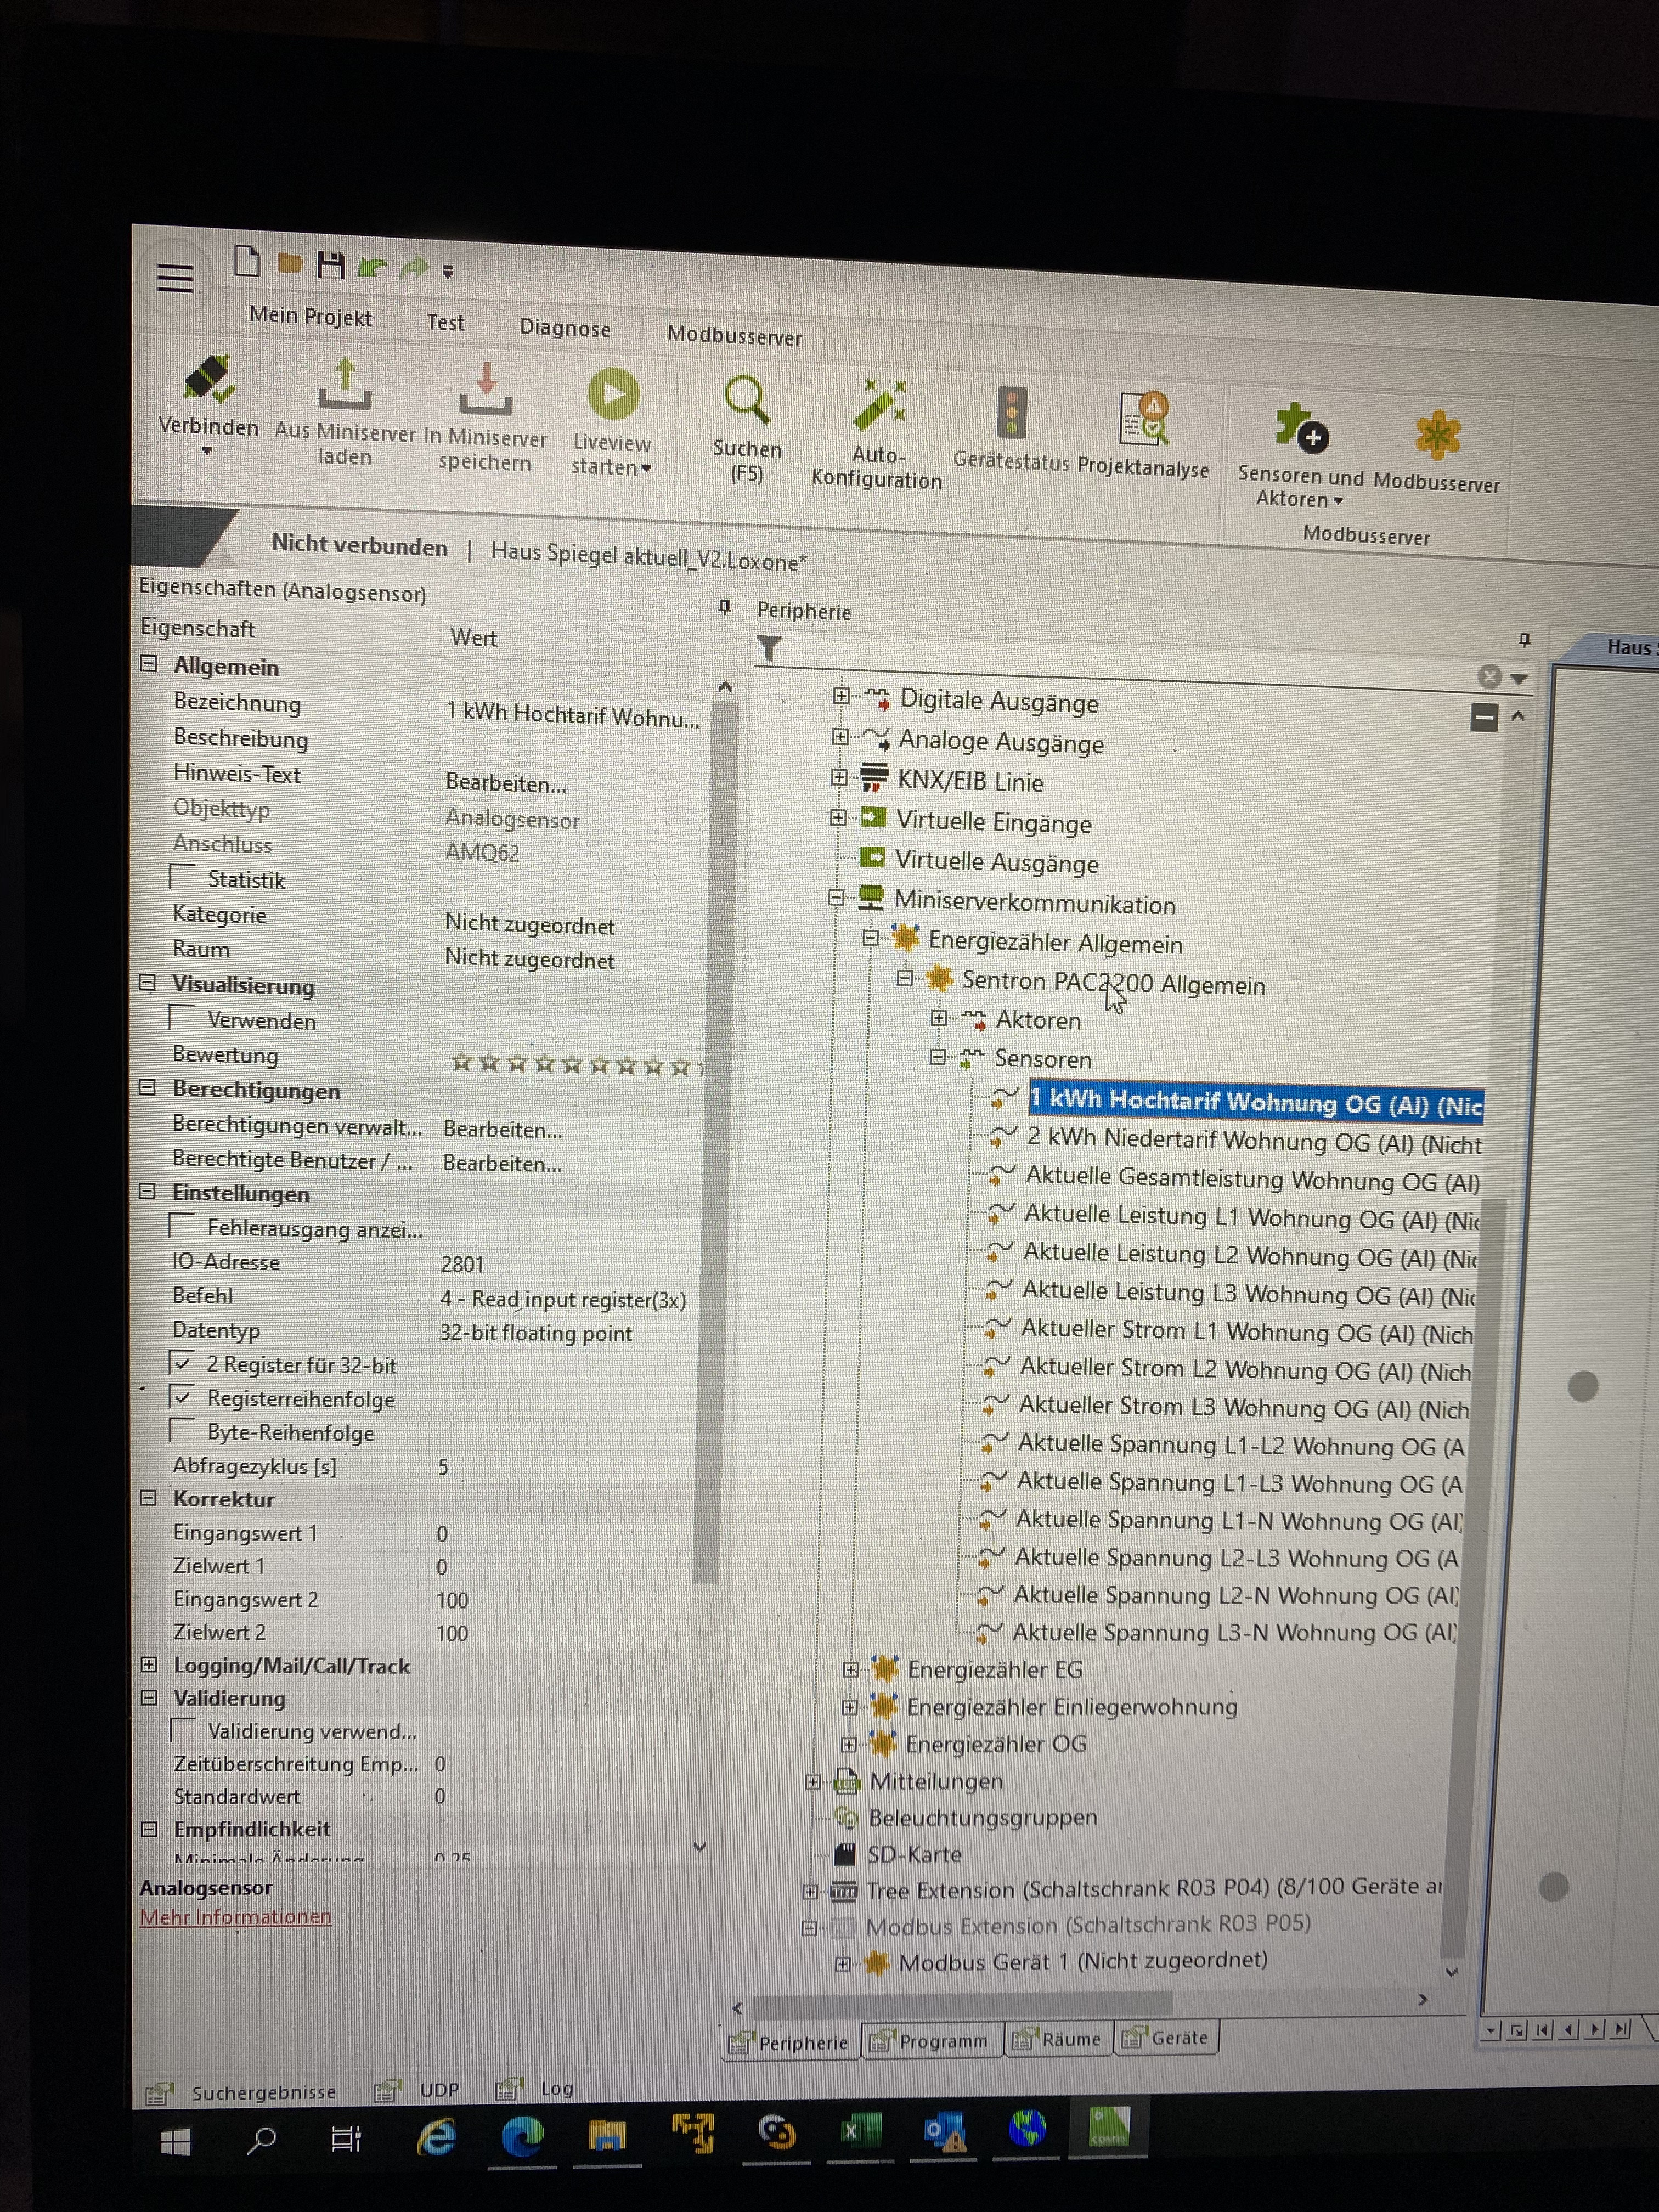Expand the Logging/Mail/Call/Track section
This screenshot has width=1659, height=2212.
tap(149, 1664)
